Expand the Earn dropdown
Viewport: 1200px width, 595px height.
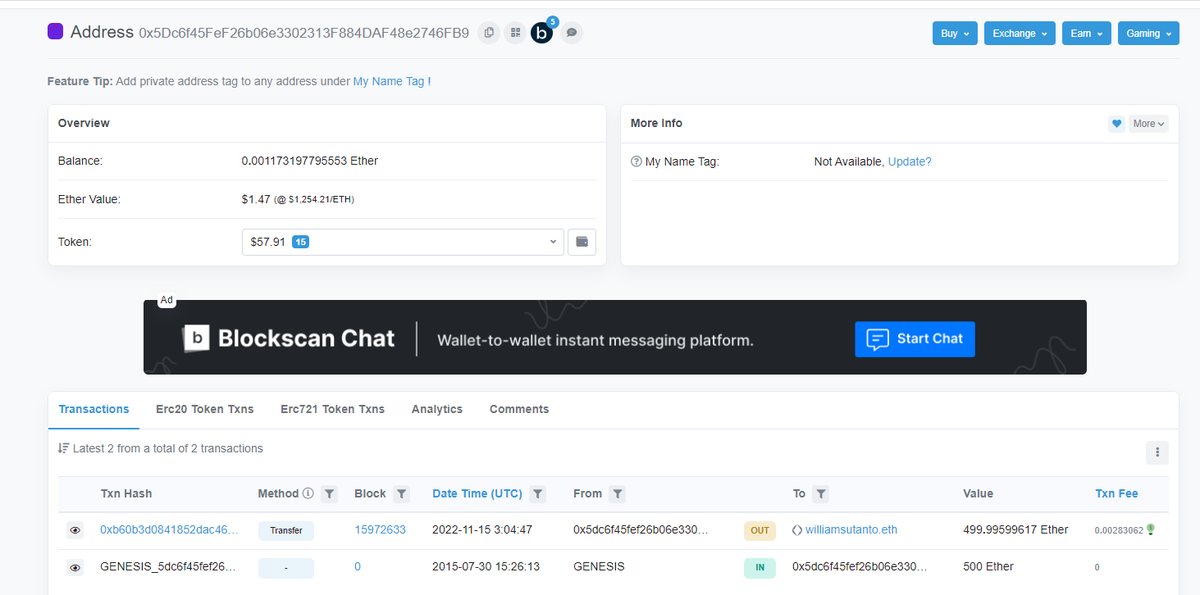click(x=1087, y=33)
